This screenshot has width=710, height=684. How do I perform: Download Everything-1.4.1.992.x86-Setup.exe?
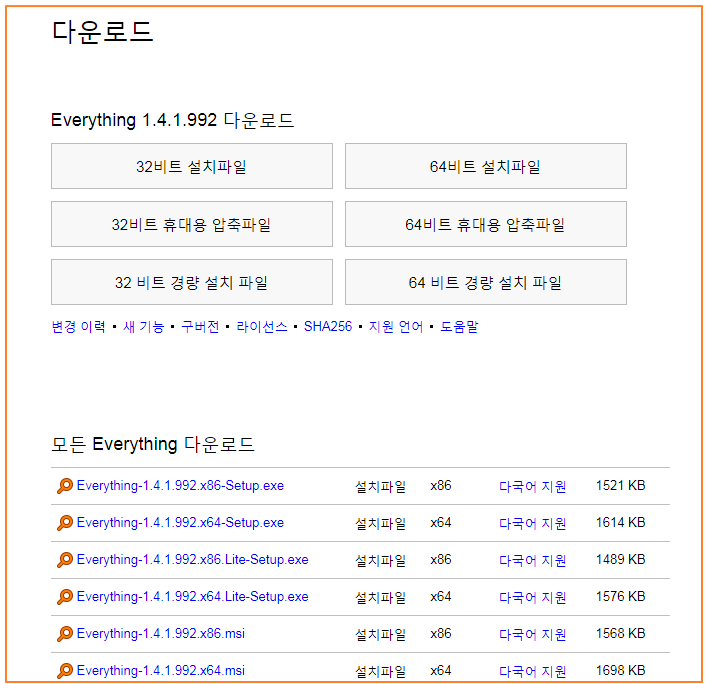tap(180, 486)
